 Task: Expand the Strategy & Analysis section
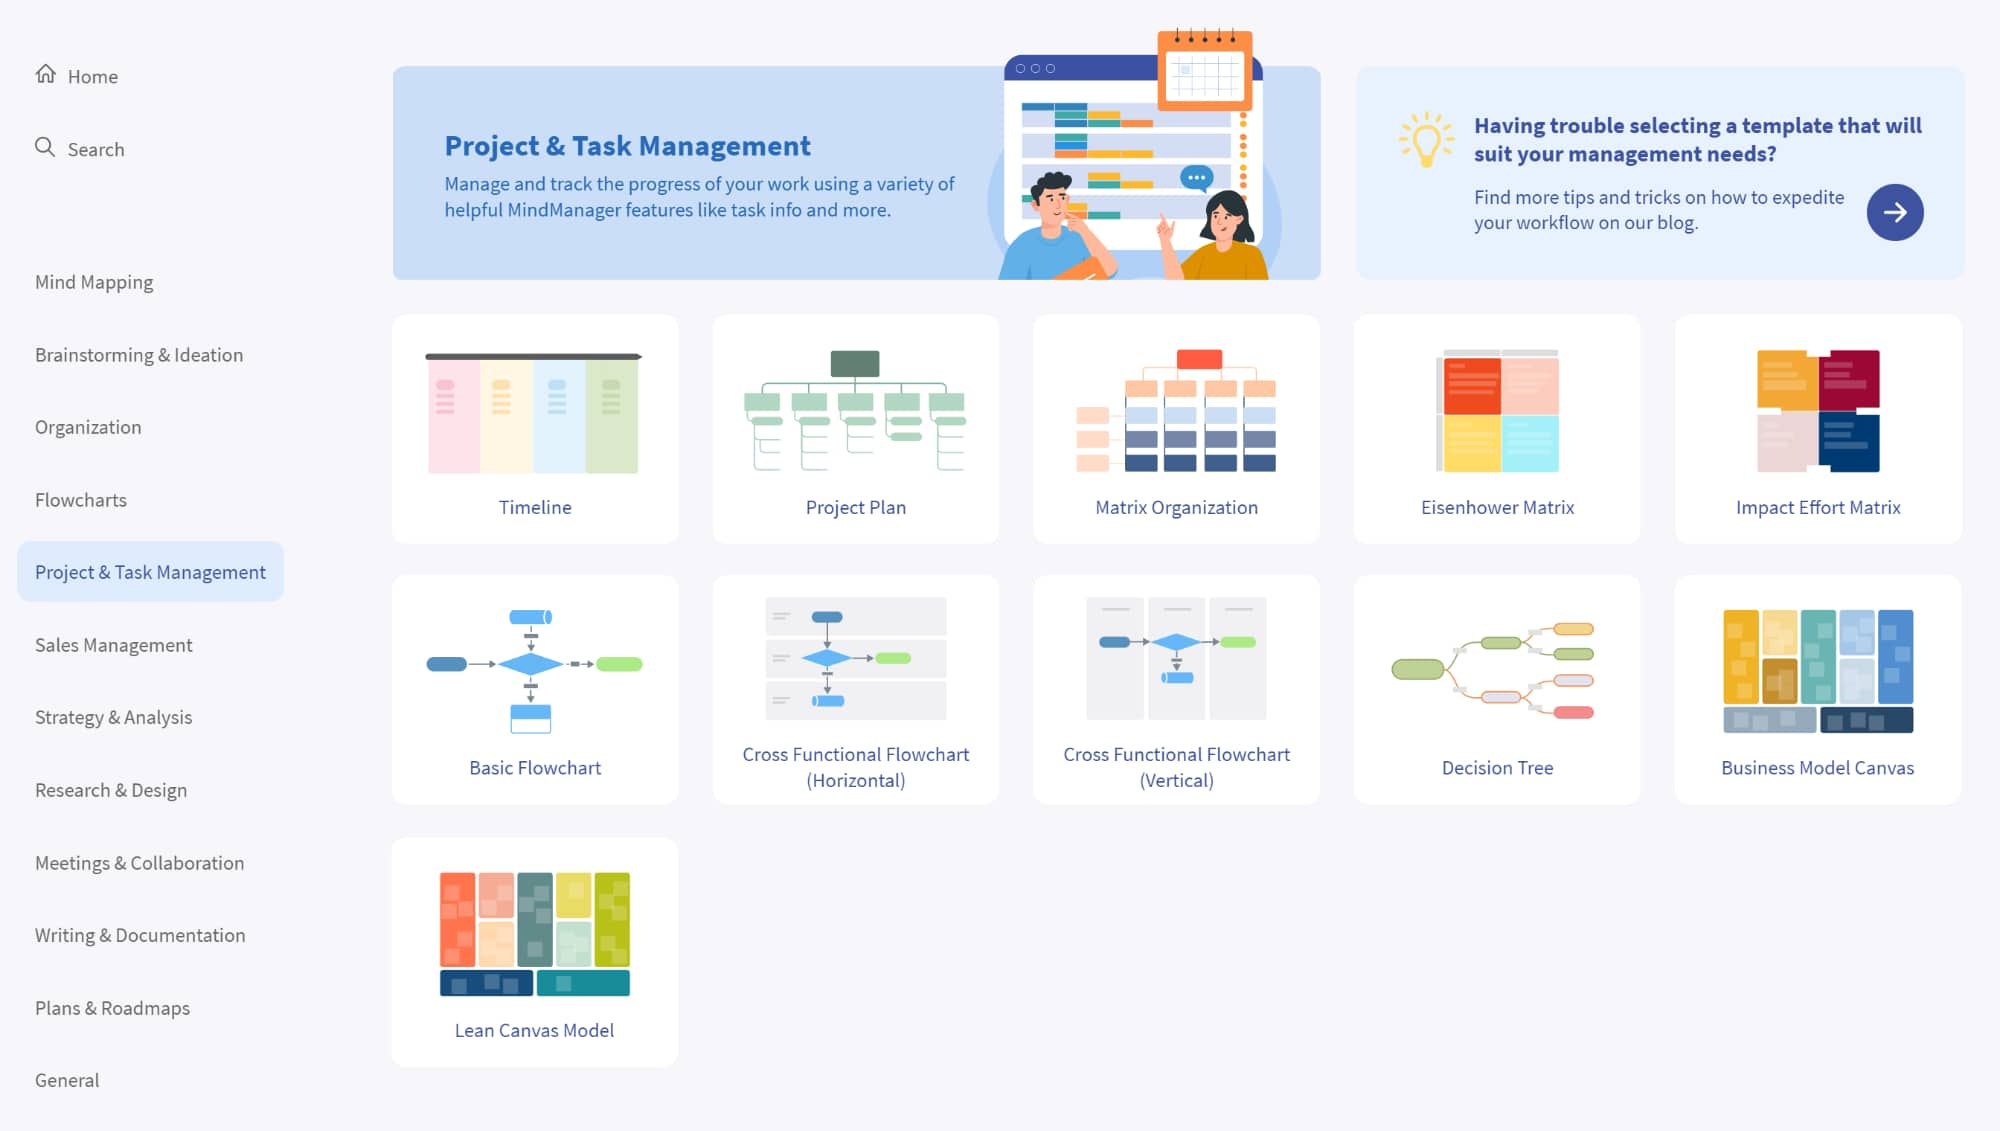pyautogui.click(x=114, y=716)
